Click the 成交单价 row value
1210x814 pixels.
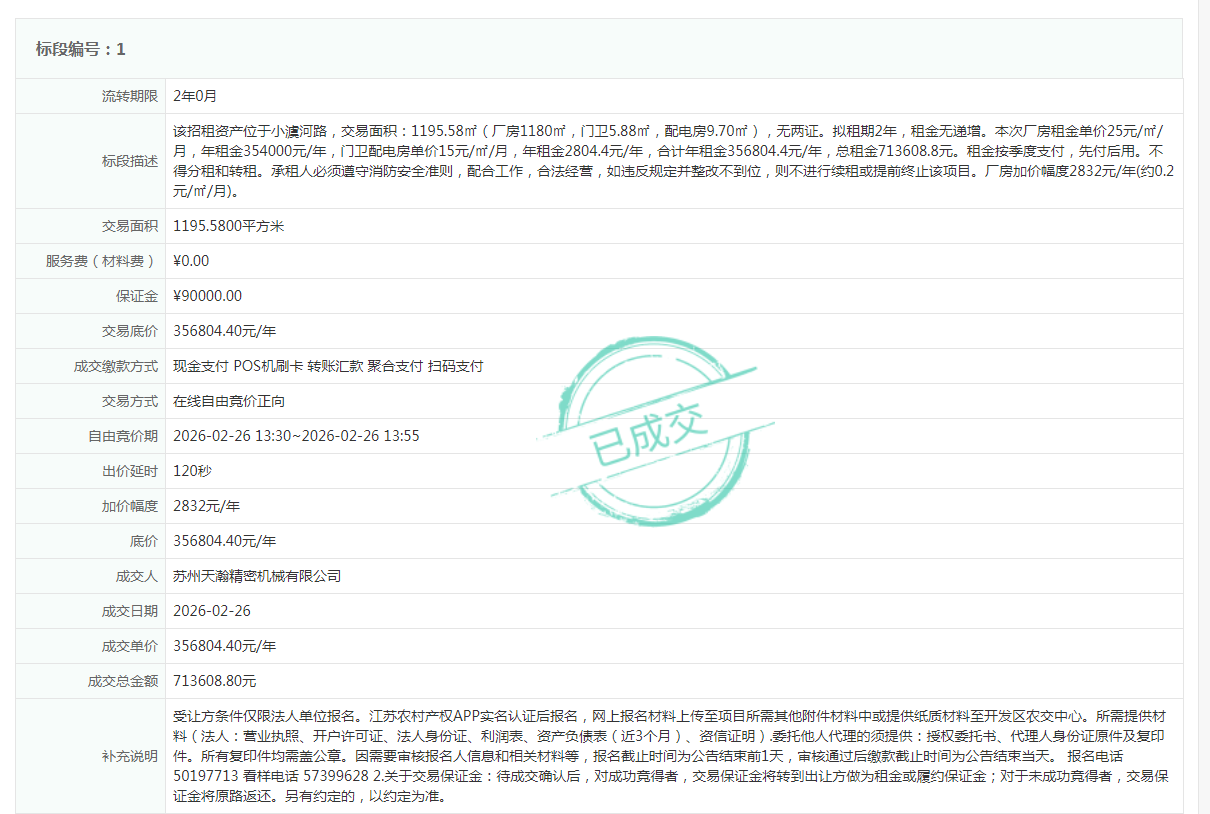point(224,646)
